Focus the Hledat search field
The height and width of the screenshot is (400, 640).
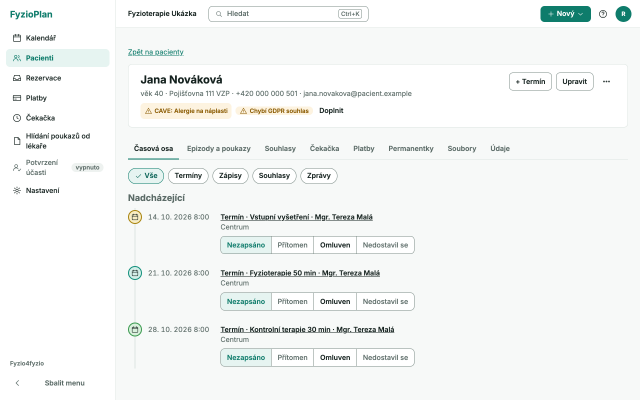tap(288, 14)
